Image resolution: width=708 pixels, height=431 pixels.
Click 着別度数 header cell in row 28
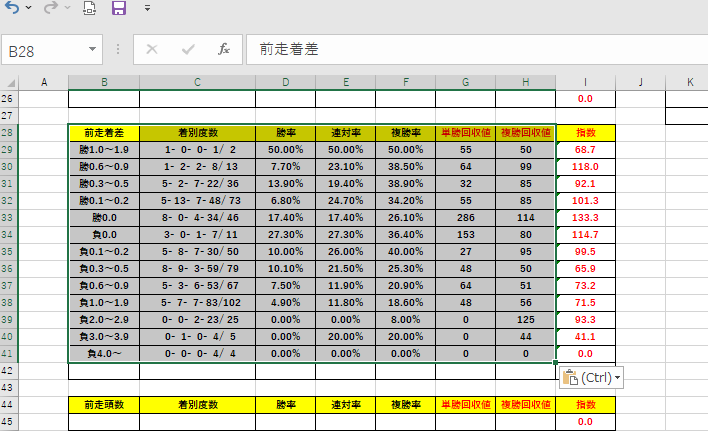pos(197,133)
